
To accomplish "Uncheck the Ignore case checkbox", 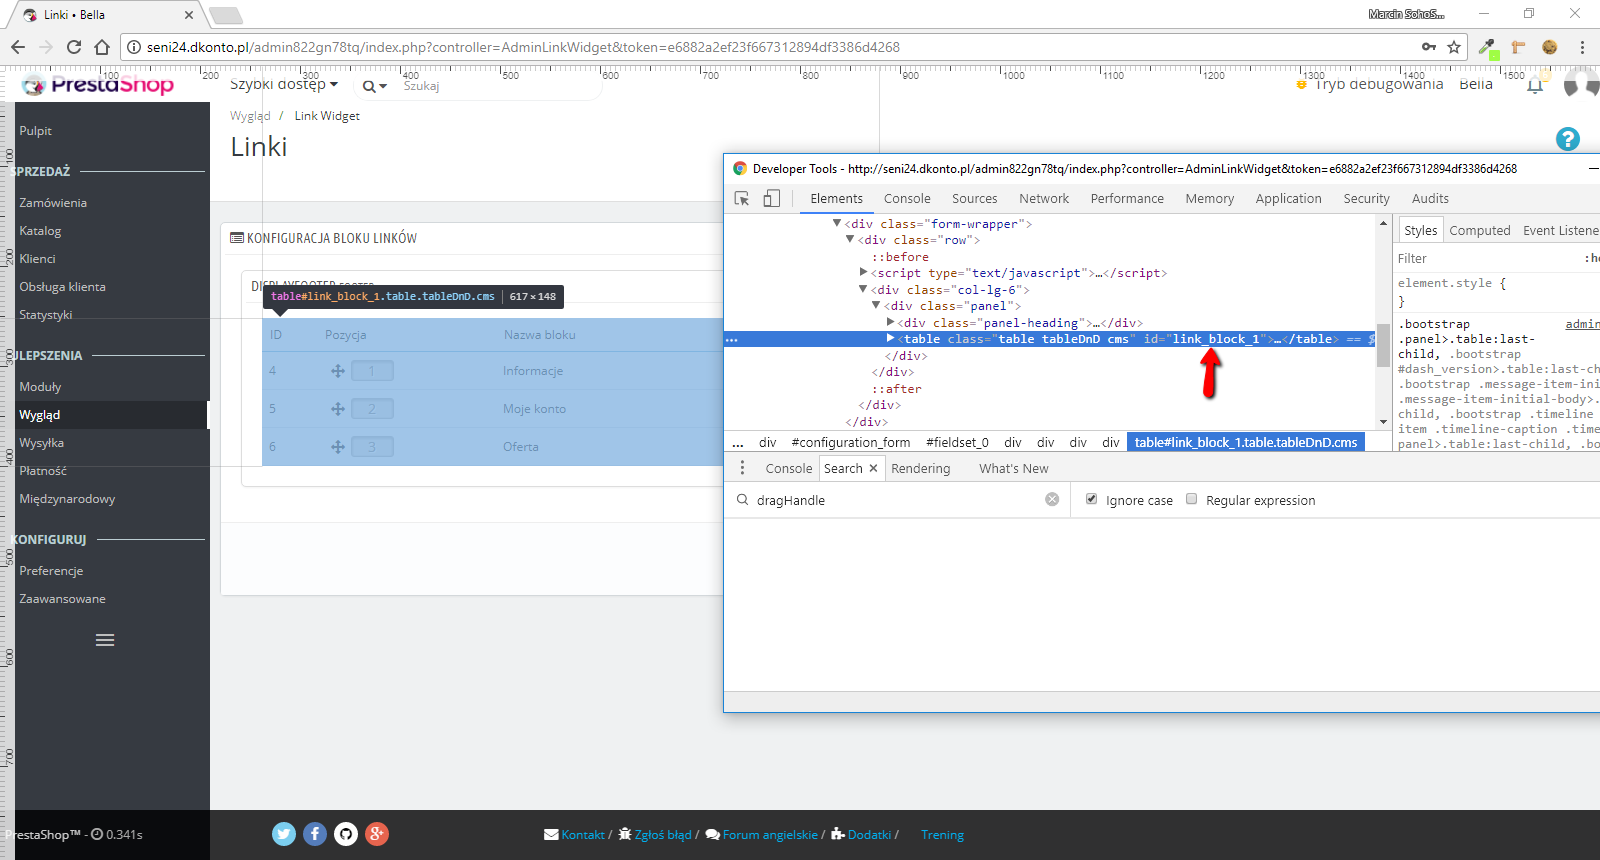I will click(1091, 499).
